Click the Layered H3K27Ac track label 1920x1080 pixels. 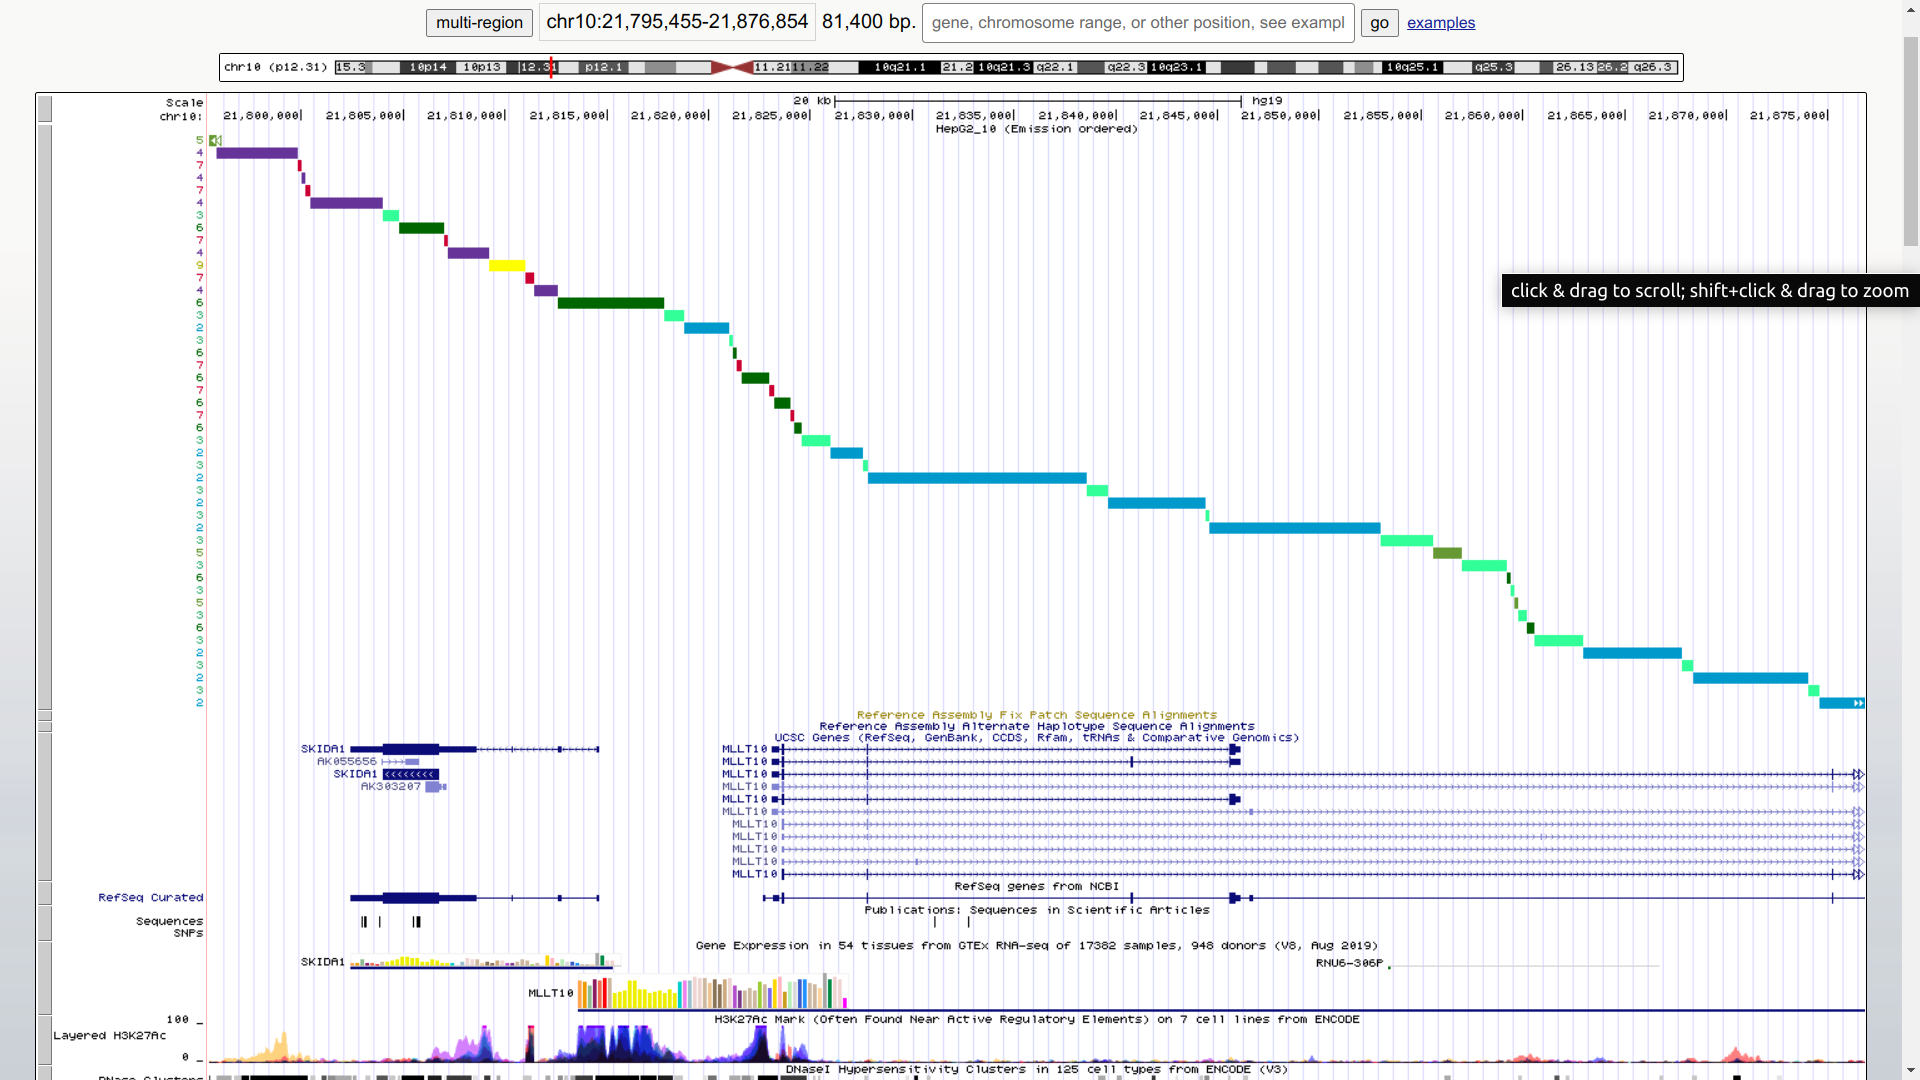[110, 1036]
